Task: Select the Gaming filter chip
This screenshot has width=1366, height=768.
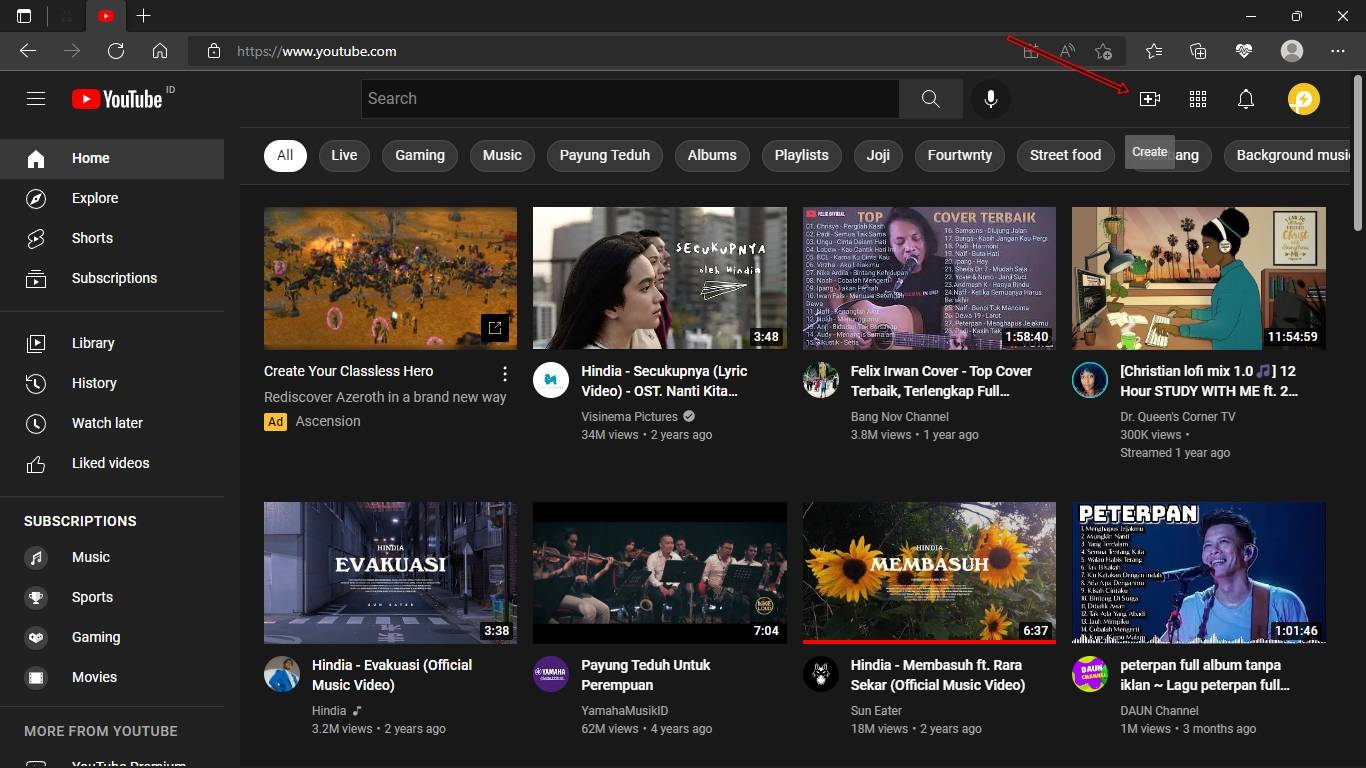Action: 420,155
